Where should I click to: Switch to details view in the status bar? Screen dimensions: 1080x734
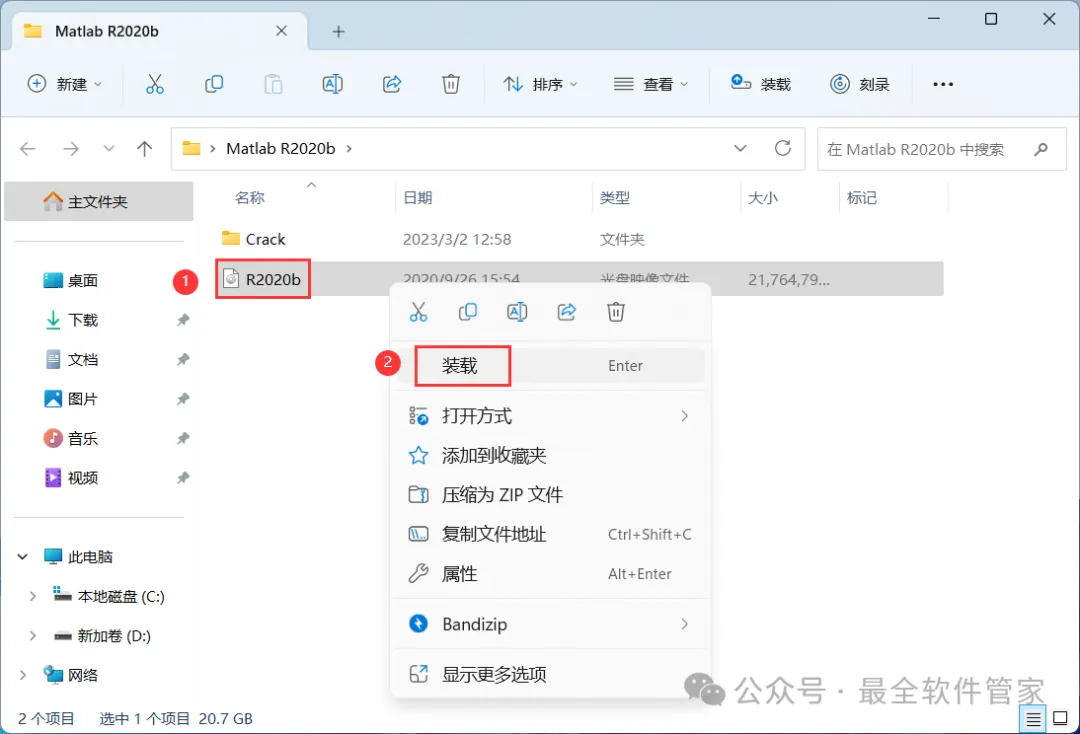[x=1033, y=719]
